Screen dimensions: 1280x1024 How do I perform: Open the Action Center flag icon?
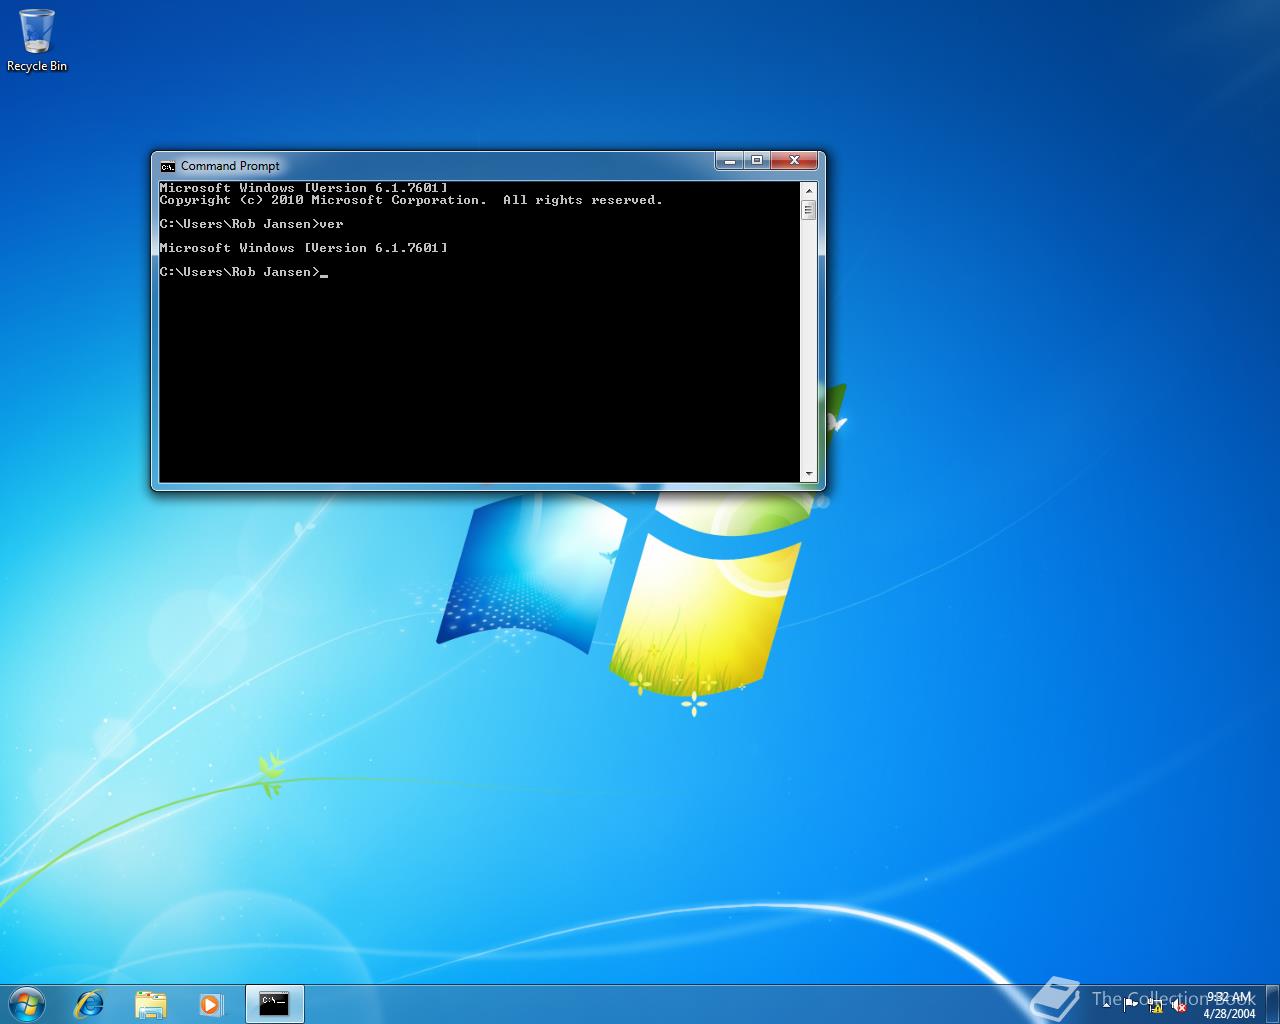tap(1131, 1004)
